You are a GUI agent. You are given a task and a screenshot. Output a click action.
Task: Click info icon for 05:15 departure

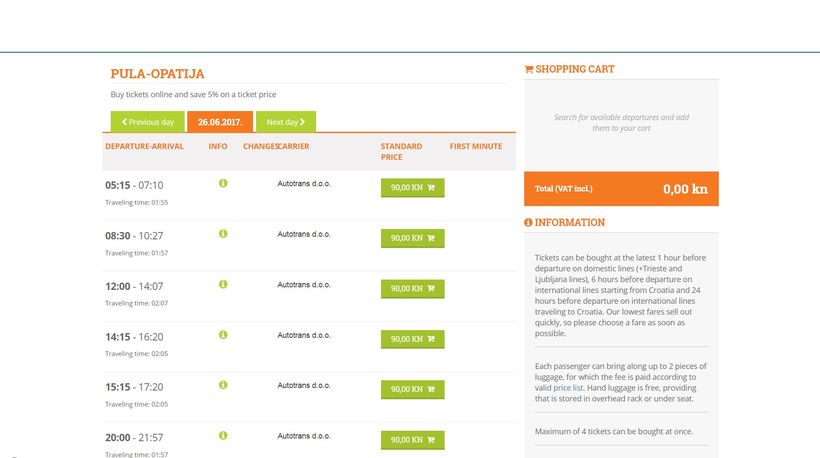223,183
